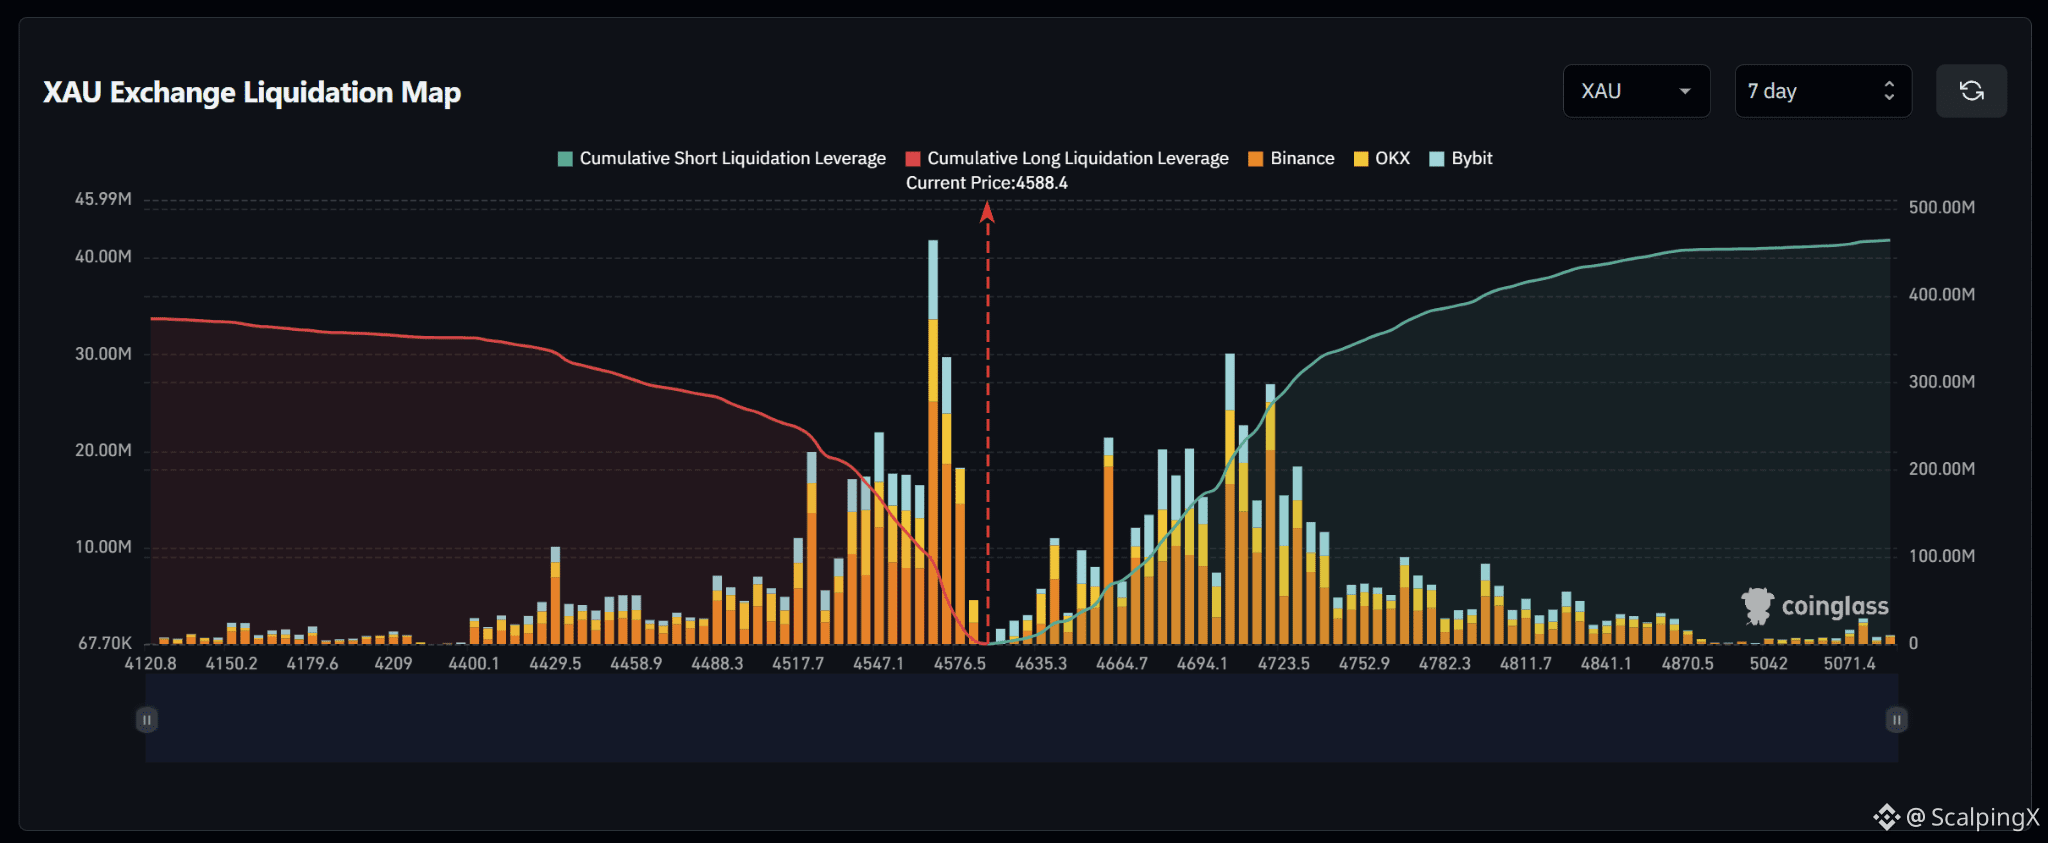Click the Binance orange legend swatch

pyautogui.click(x=1255, y=159)
